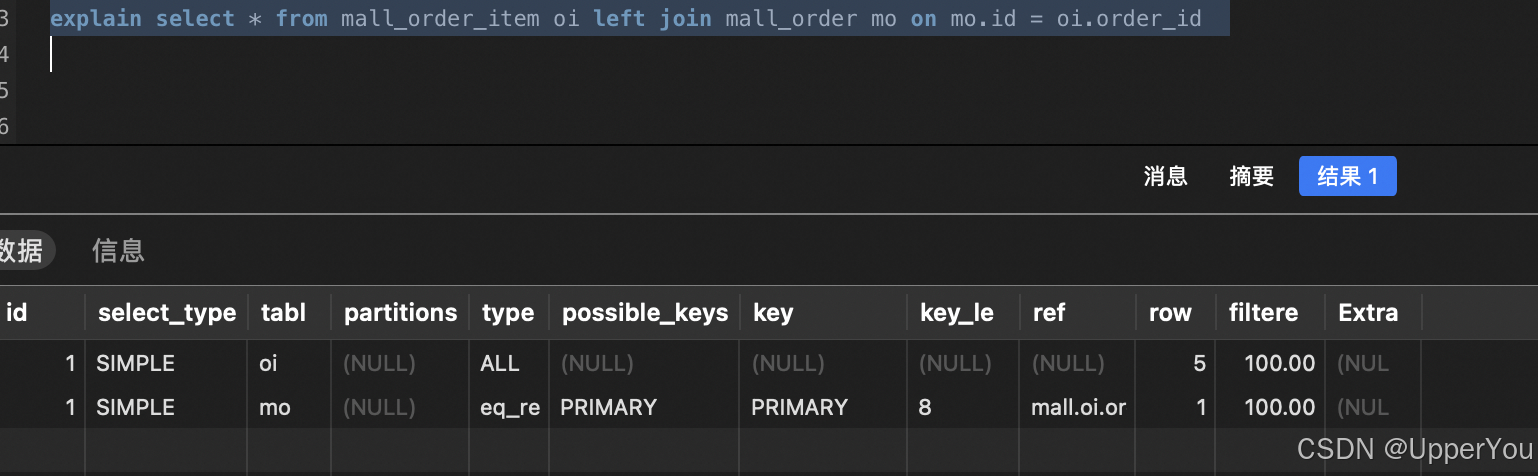Open the 信息 sub-tab
Viewport: 1538px width, 476px height.
(118, 250)
